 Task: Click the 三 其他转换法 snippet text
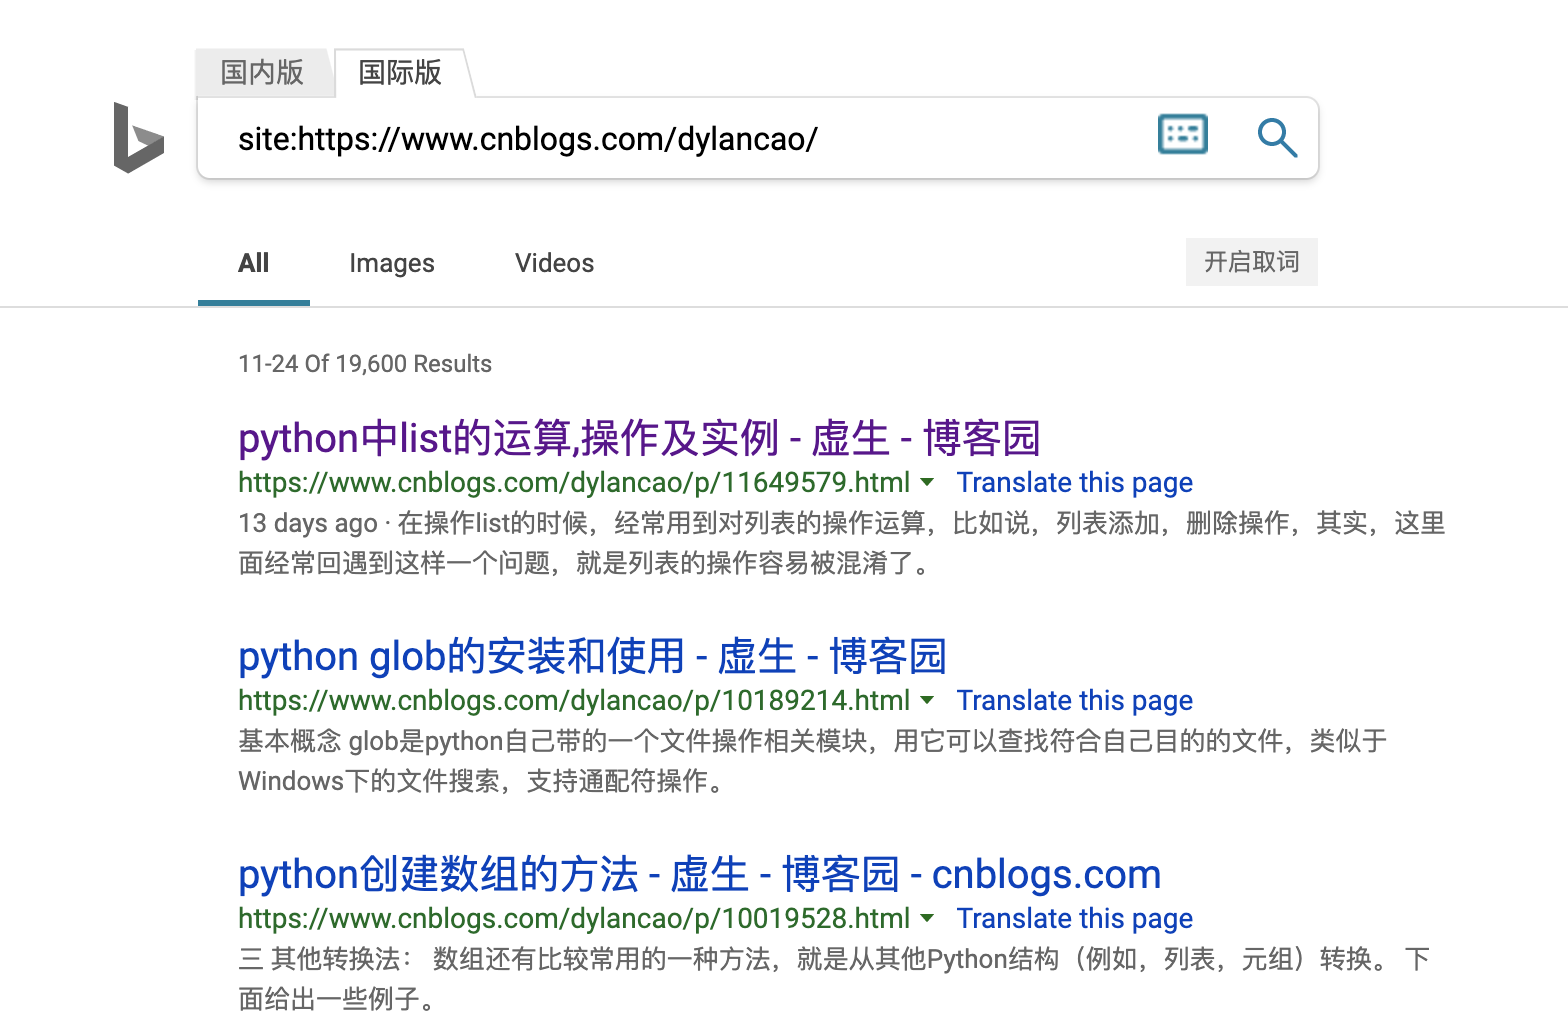click(834, 979)
